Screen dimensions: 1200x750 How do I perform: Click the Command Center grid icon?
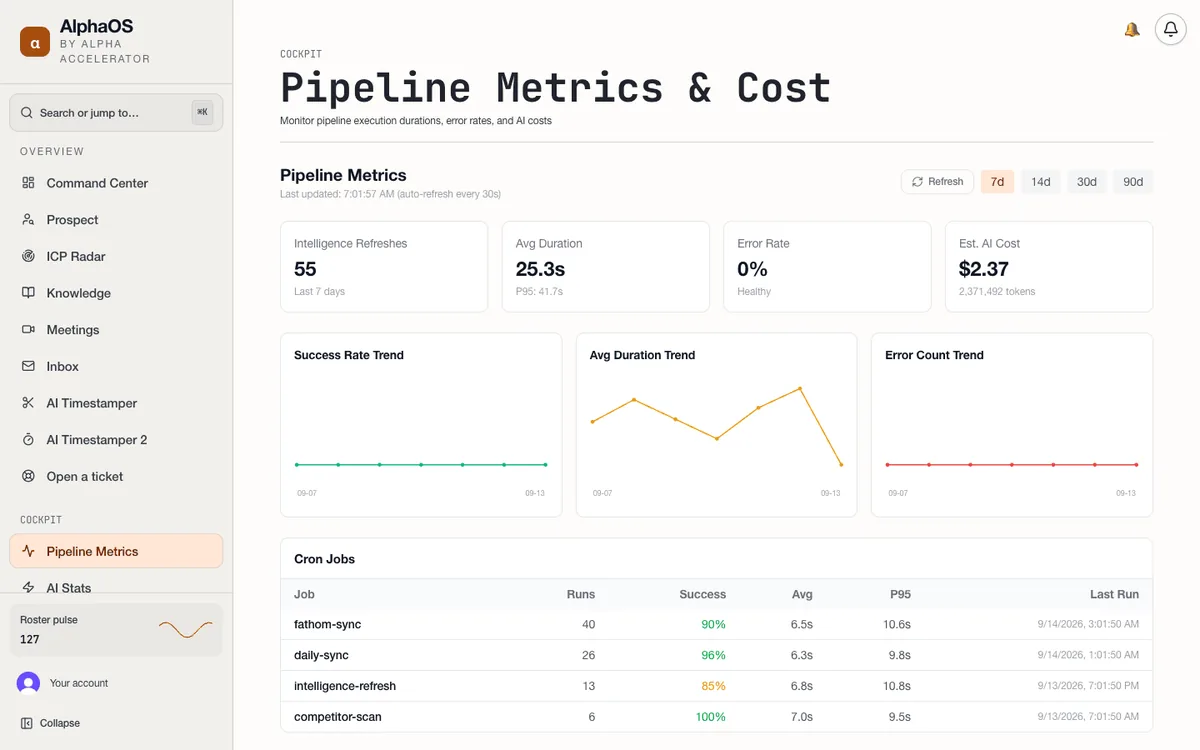pos(28,183)
